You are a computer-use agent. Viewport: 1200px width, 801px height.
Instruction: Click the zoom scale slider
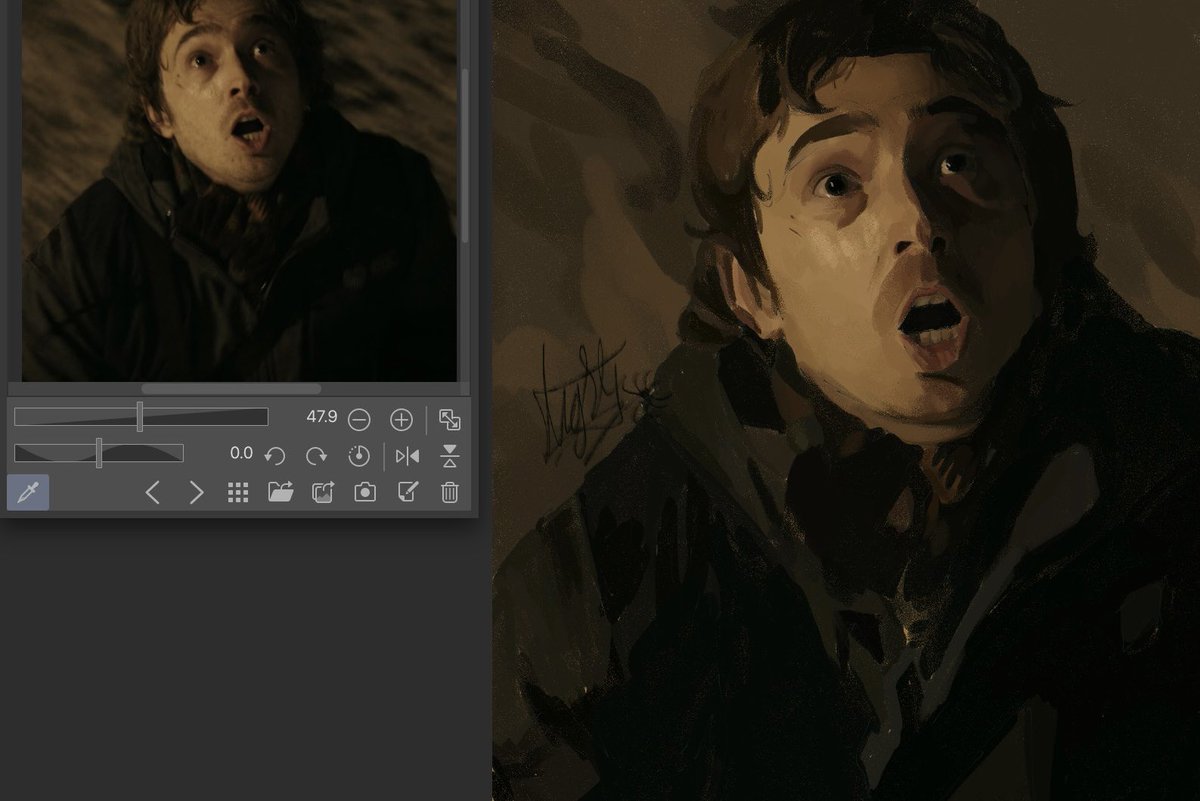coord(141,417)
